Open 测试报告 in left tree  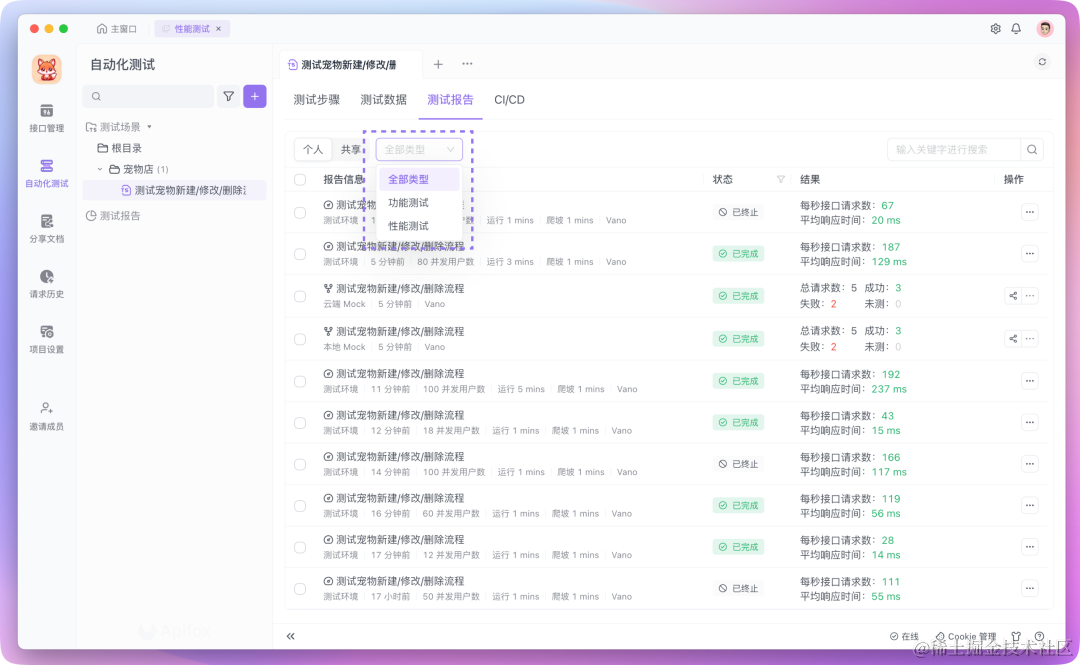[113, 216]
